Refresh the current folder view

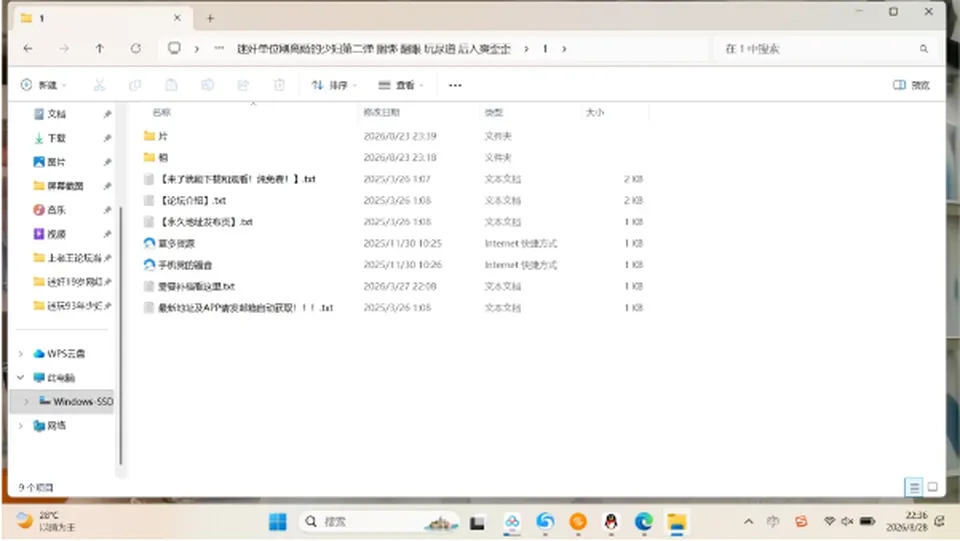[136, 48]
